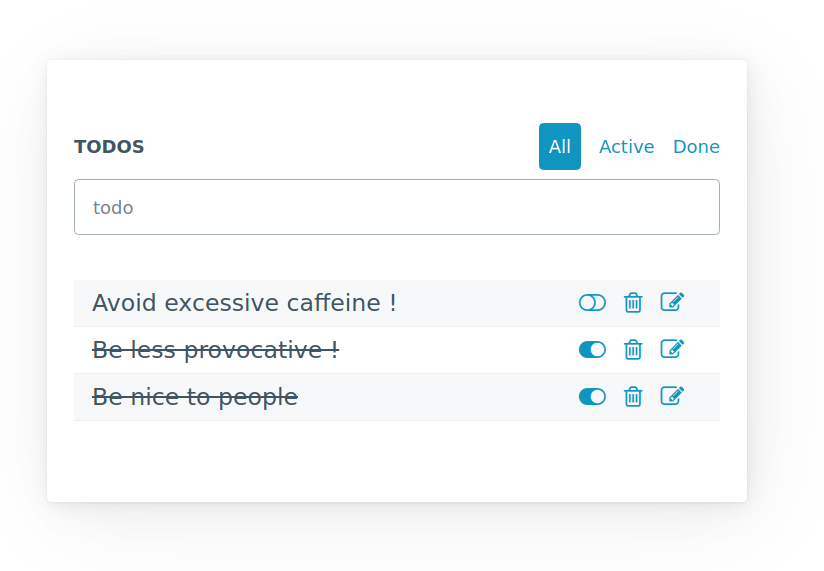Mark "Avoid excessive caffeine !" as done with its toggle
Viewport: 824px width, 571px height.
[592, 303]
